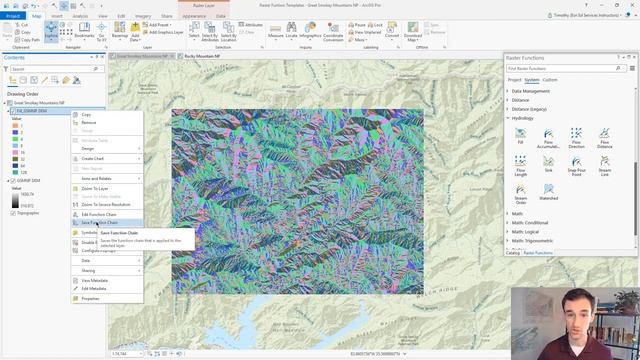Expand the Distance (Legacy) category
The width and height of the screenshot is (640, 360).
(x=508, y=109)
